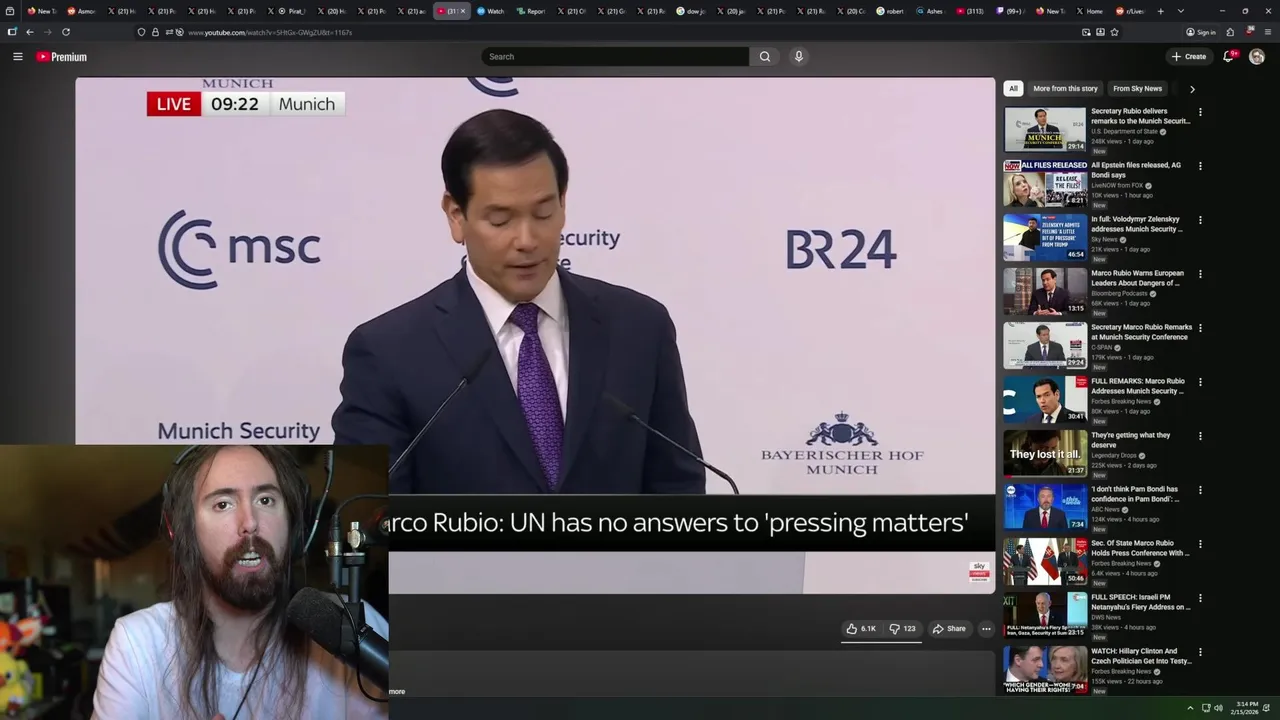
Task: Bookmark this page with star icon
Action: pos(1114,32)
